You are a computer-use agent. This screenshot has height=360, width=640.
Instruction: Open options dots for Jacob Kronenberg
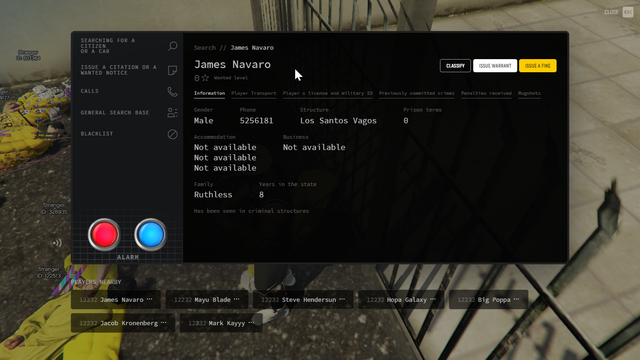(x=164, y=323)
